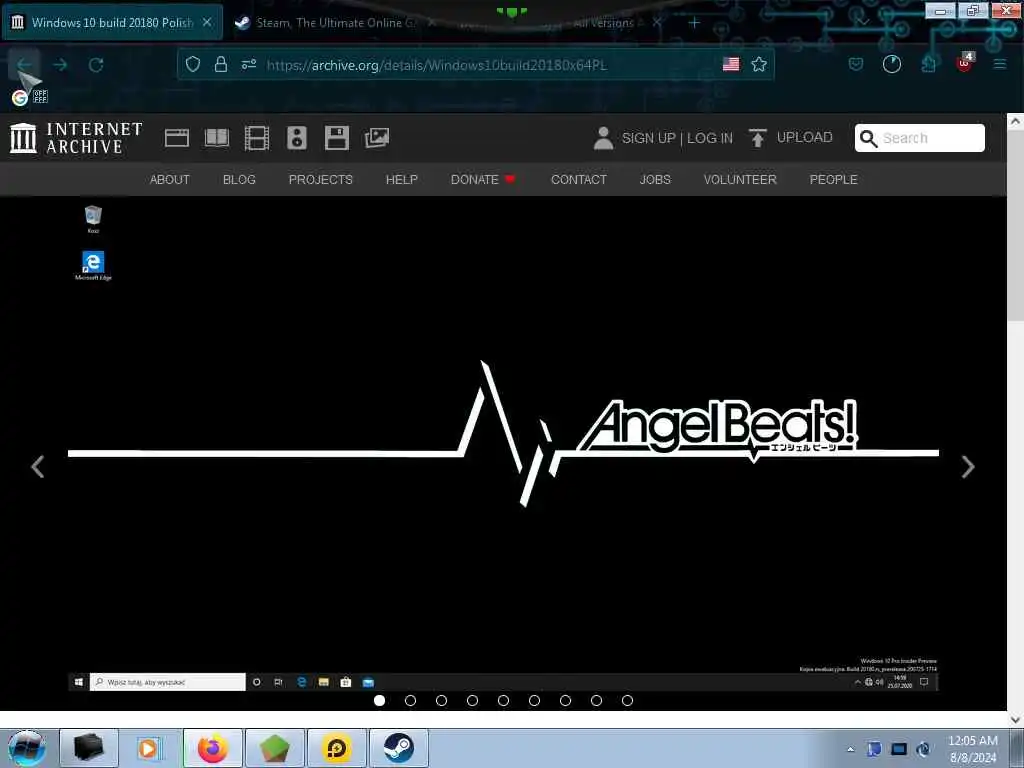Open the Audio speaker icon
This screenshot has height=768, width=1024.
click(x=296, y=138)
